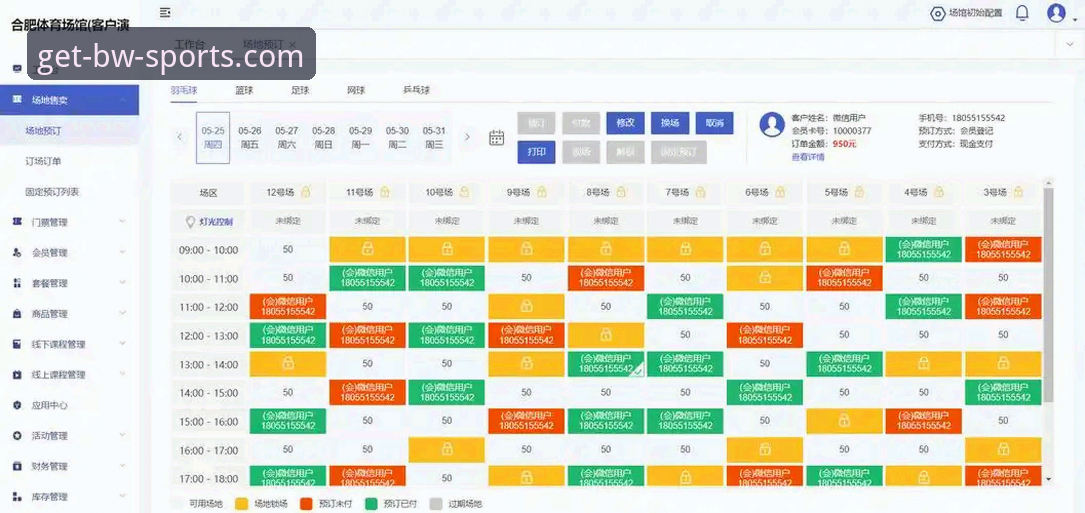Screen dimensions: 1085x513
Task: Click the blue 修改 button
Action: 625,123
